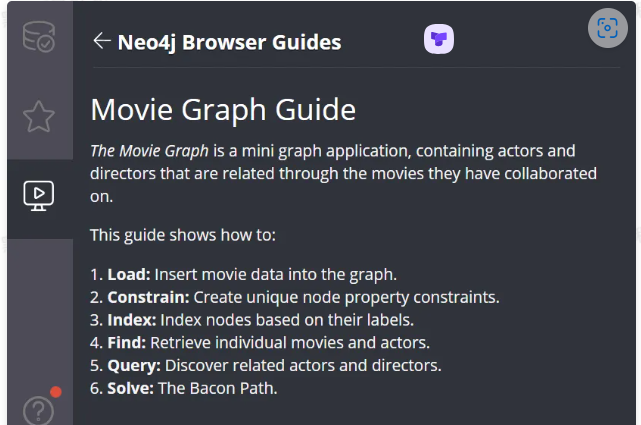
Task: Click list item 'Constrain: Create unique node property constraints'
Action: (295, 297)
